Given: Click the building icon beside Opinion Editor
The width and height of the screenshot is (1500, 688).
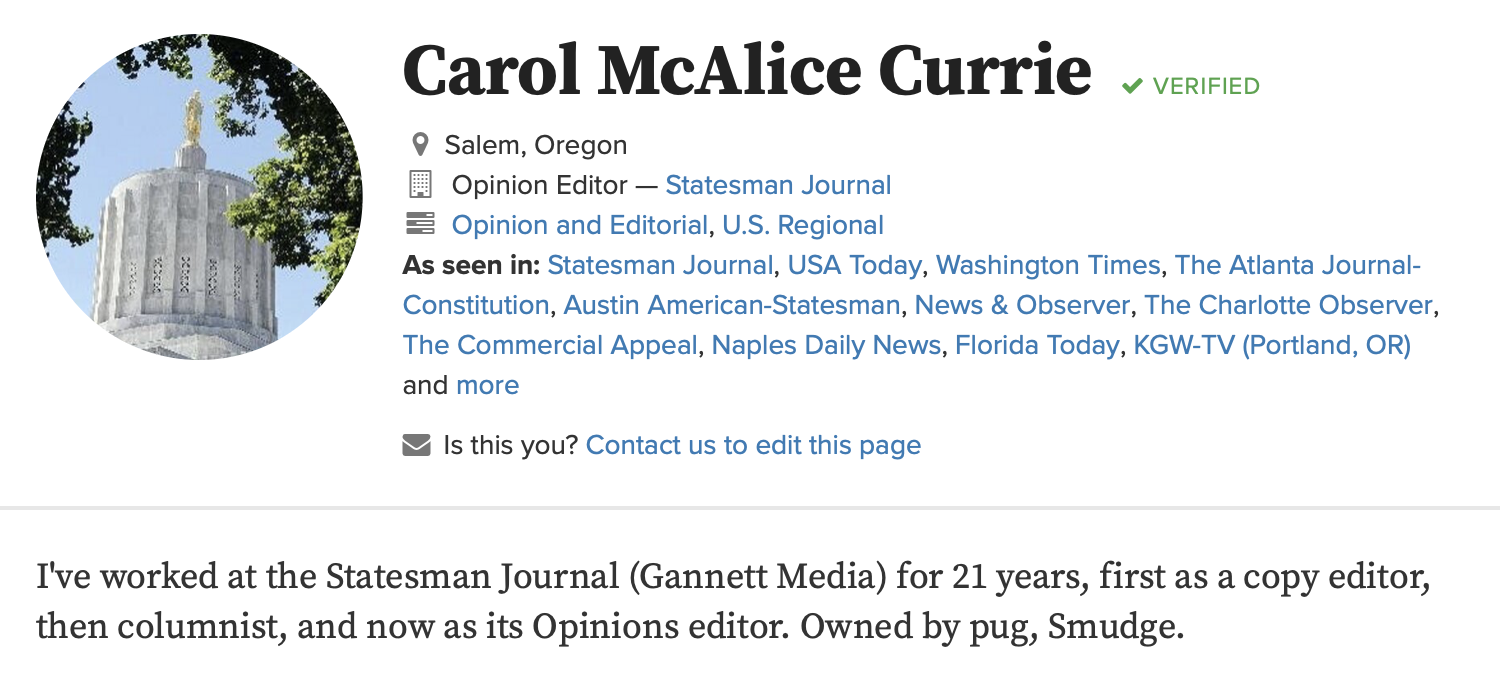Looking at the screenshot, I should [420, 185].
